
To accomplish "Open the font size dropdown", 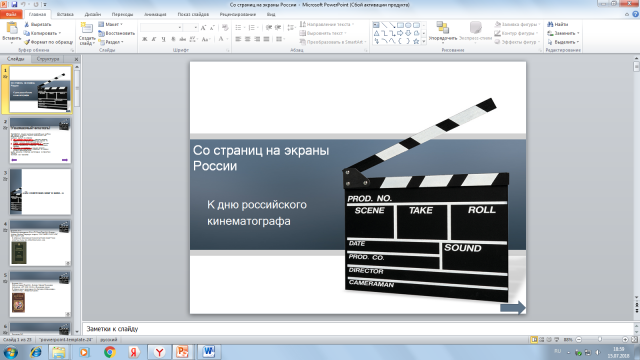I will pyautogui.click(x=196, y=27).
